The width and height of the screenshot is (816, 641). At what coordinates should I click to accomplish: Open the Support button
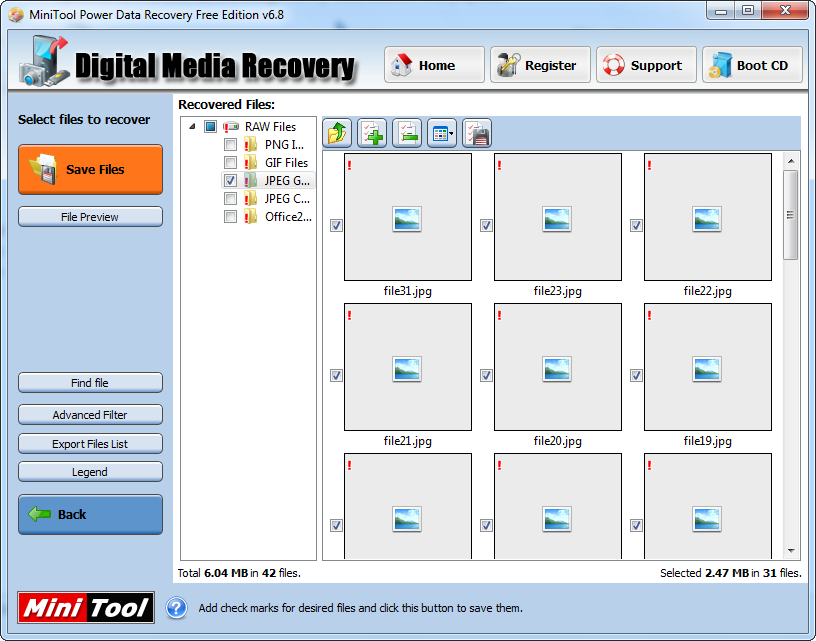pyautogui.click(x=646, y=65)
